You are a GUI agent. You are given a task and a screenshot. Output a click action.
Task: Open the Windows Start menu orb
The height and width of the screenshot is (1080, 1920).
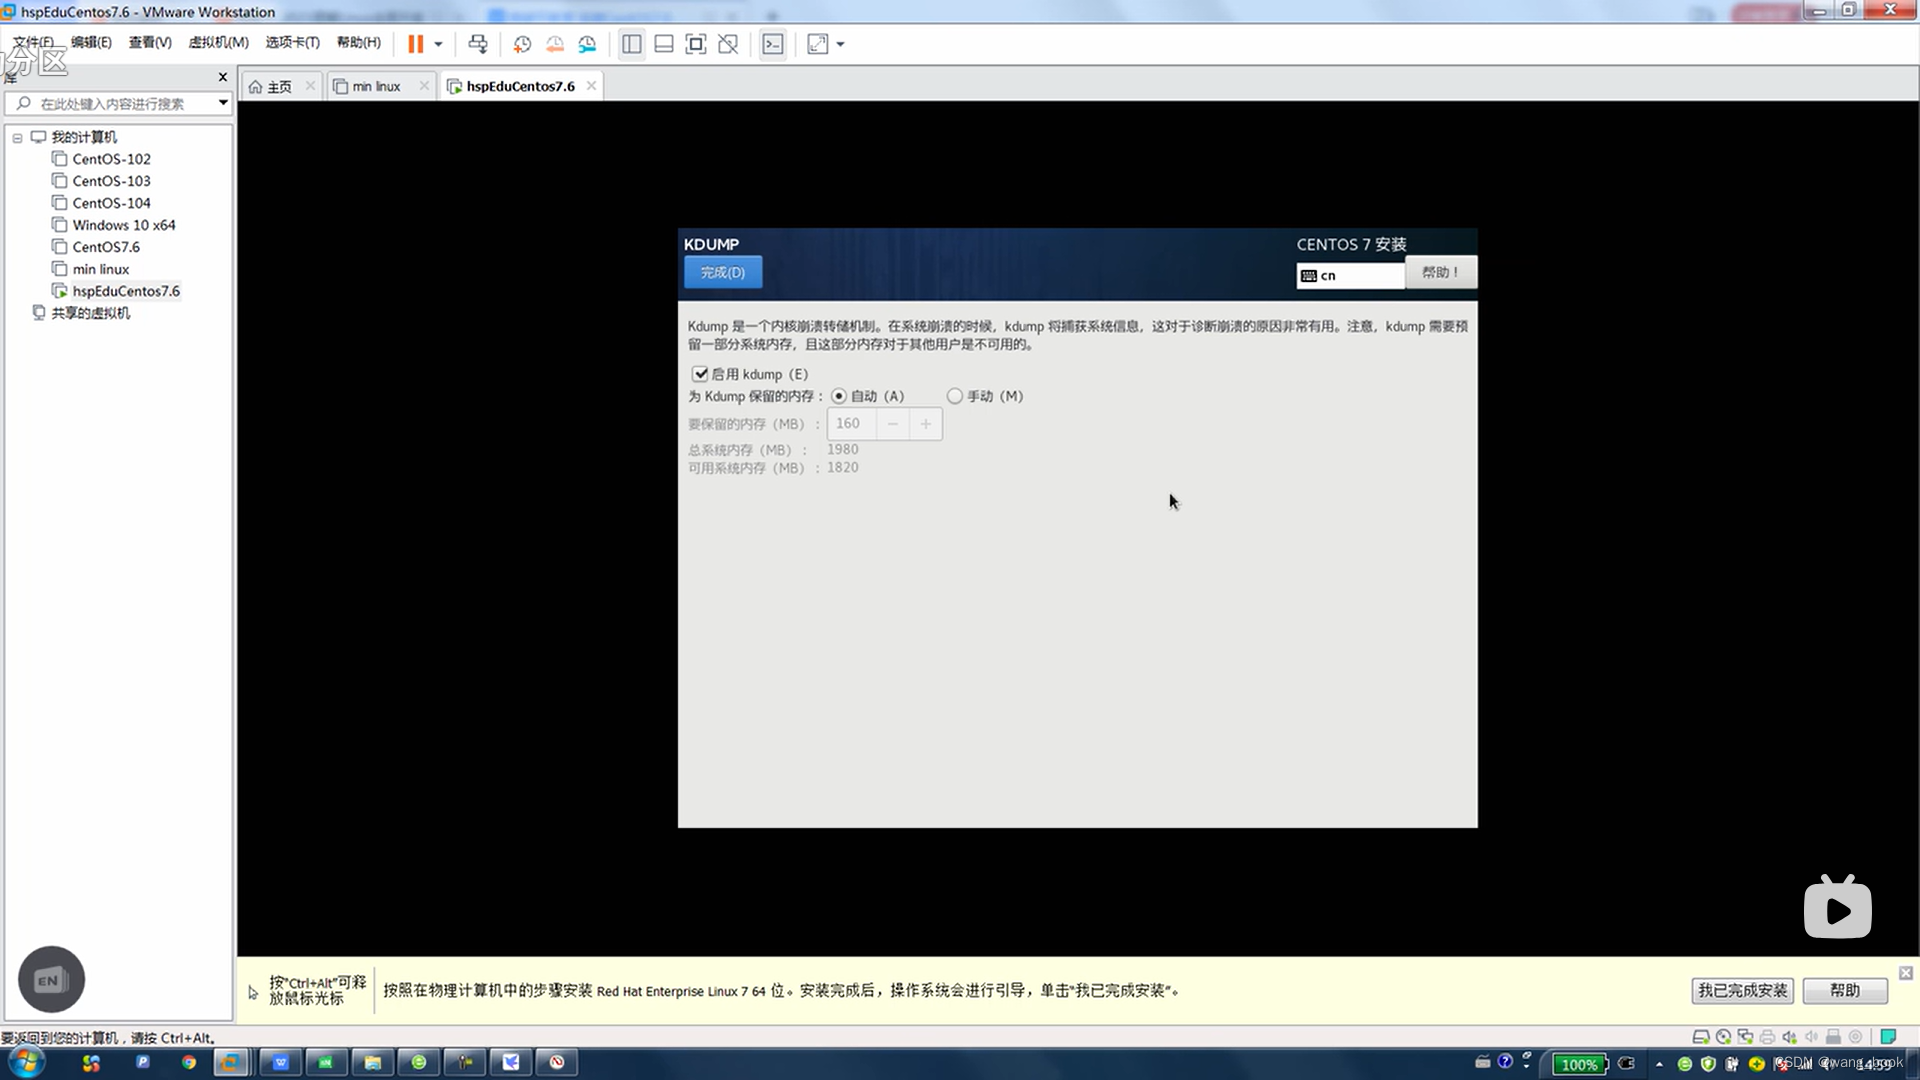[27, 1062]
